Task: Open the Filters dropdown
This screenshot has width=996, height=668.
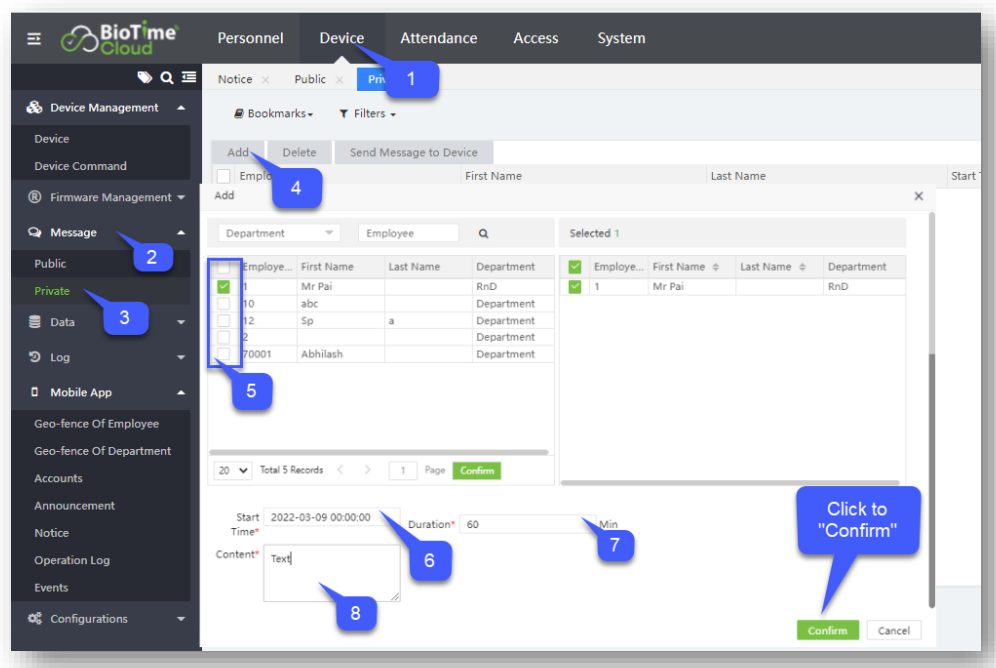Action: (367, 114)
